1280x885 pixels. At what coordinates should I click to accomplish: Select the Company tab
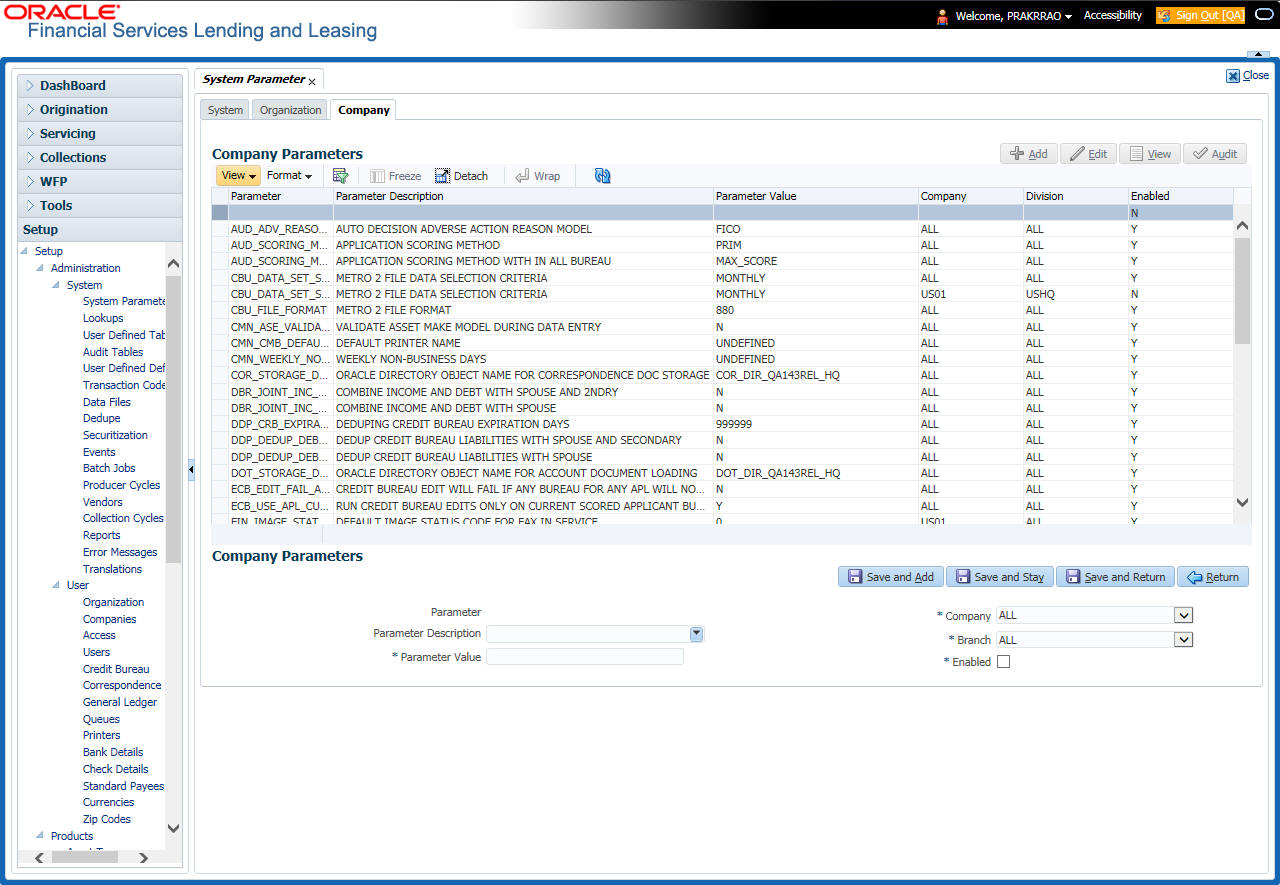pyautogui.click(x=364, y=110)
